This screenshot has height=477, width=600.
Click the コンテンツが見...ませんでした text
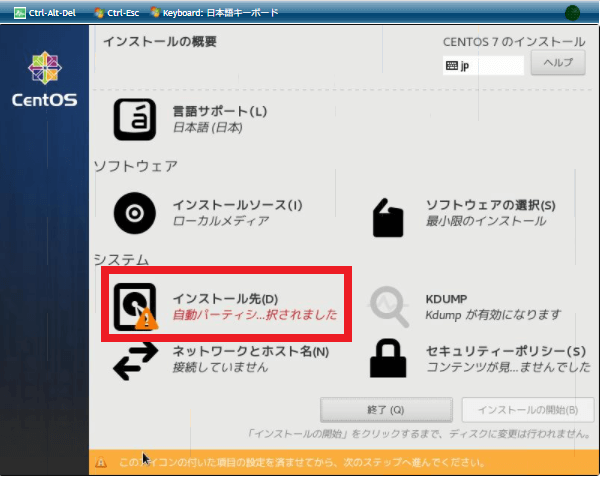pyautogui.click(x=508, y=367)
